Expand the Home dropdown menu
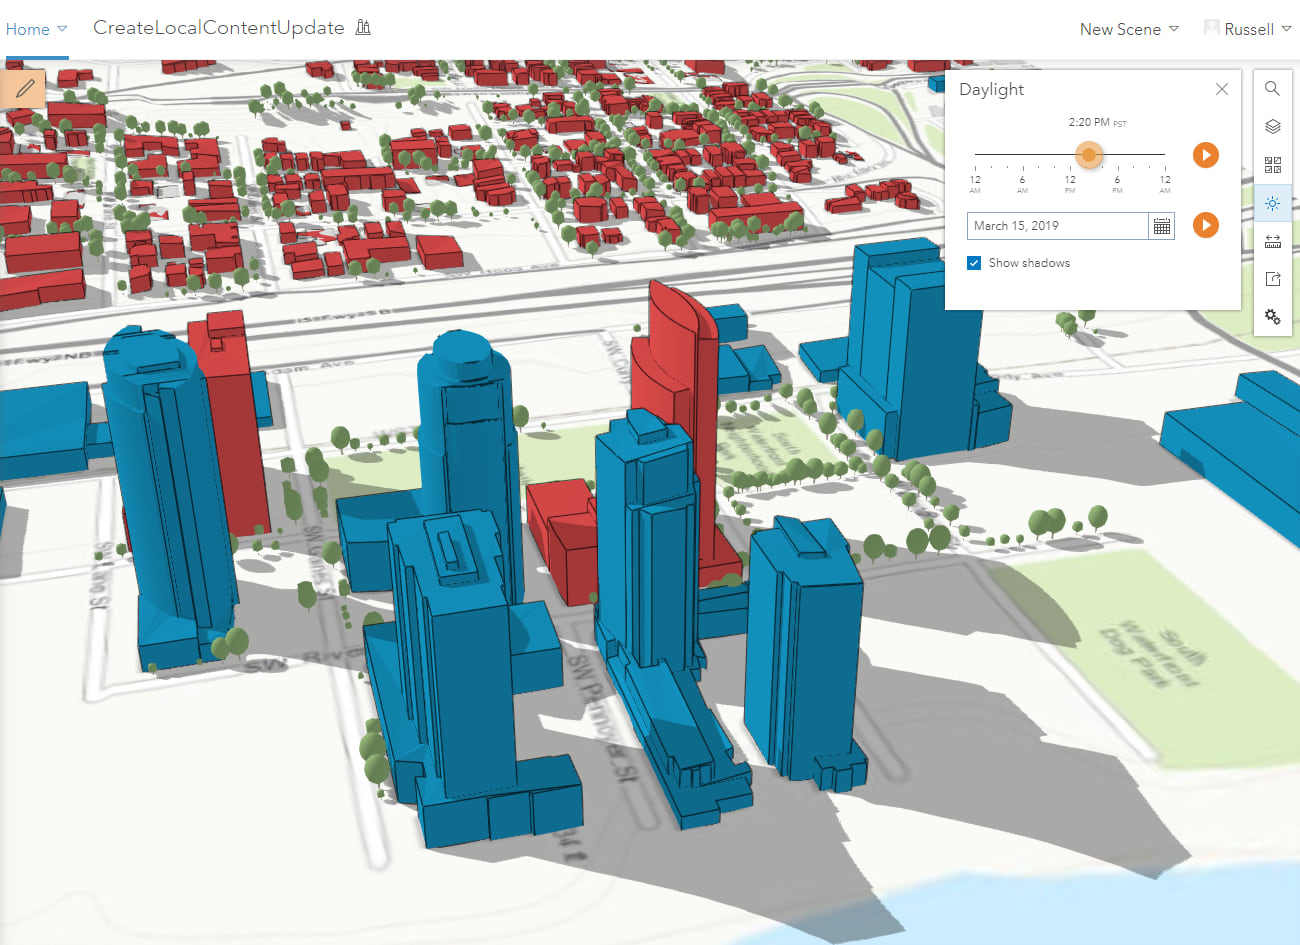This screenshot has height=945, width=1300. coord(36,29)
